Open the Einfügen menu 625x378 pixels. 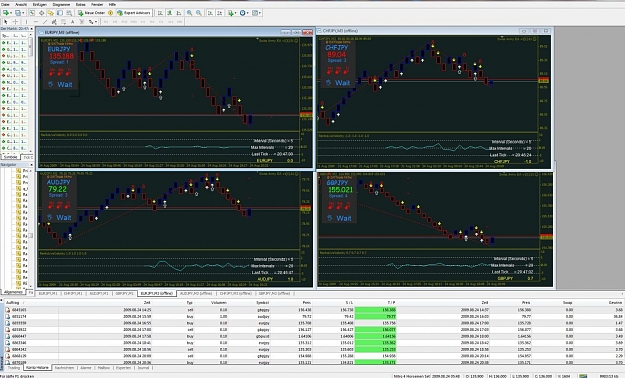point(39,4)
